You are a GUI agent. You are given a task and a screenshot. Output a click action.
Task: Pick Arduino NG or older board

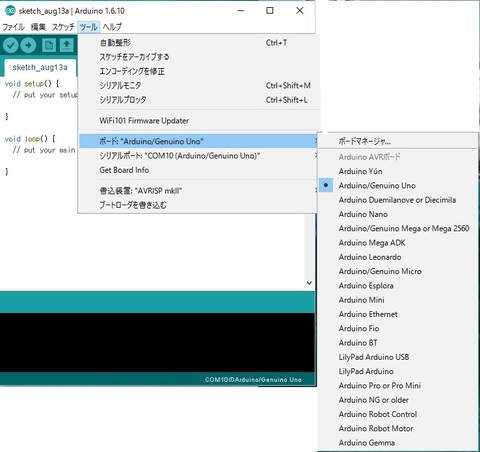pos(398,400)
